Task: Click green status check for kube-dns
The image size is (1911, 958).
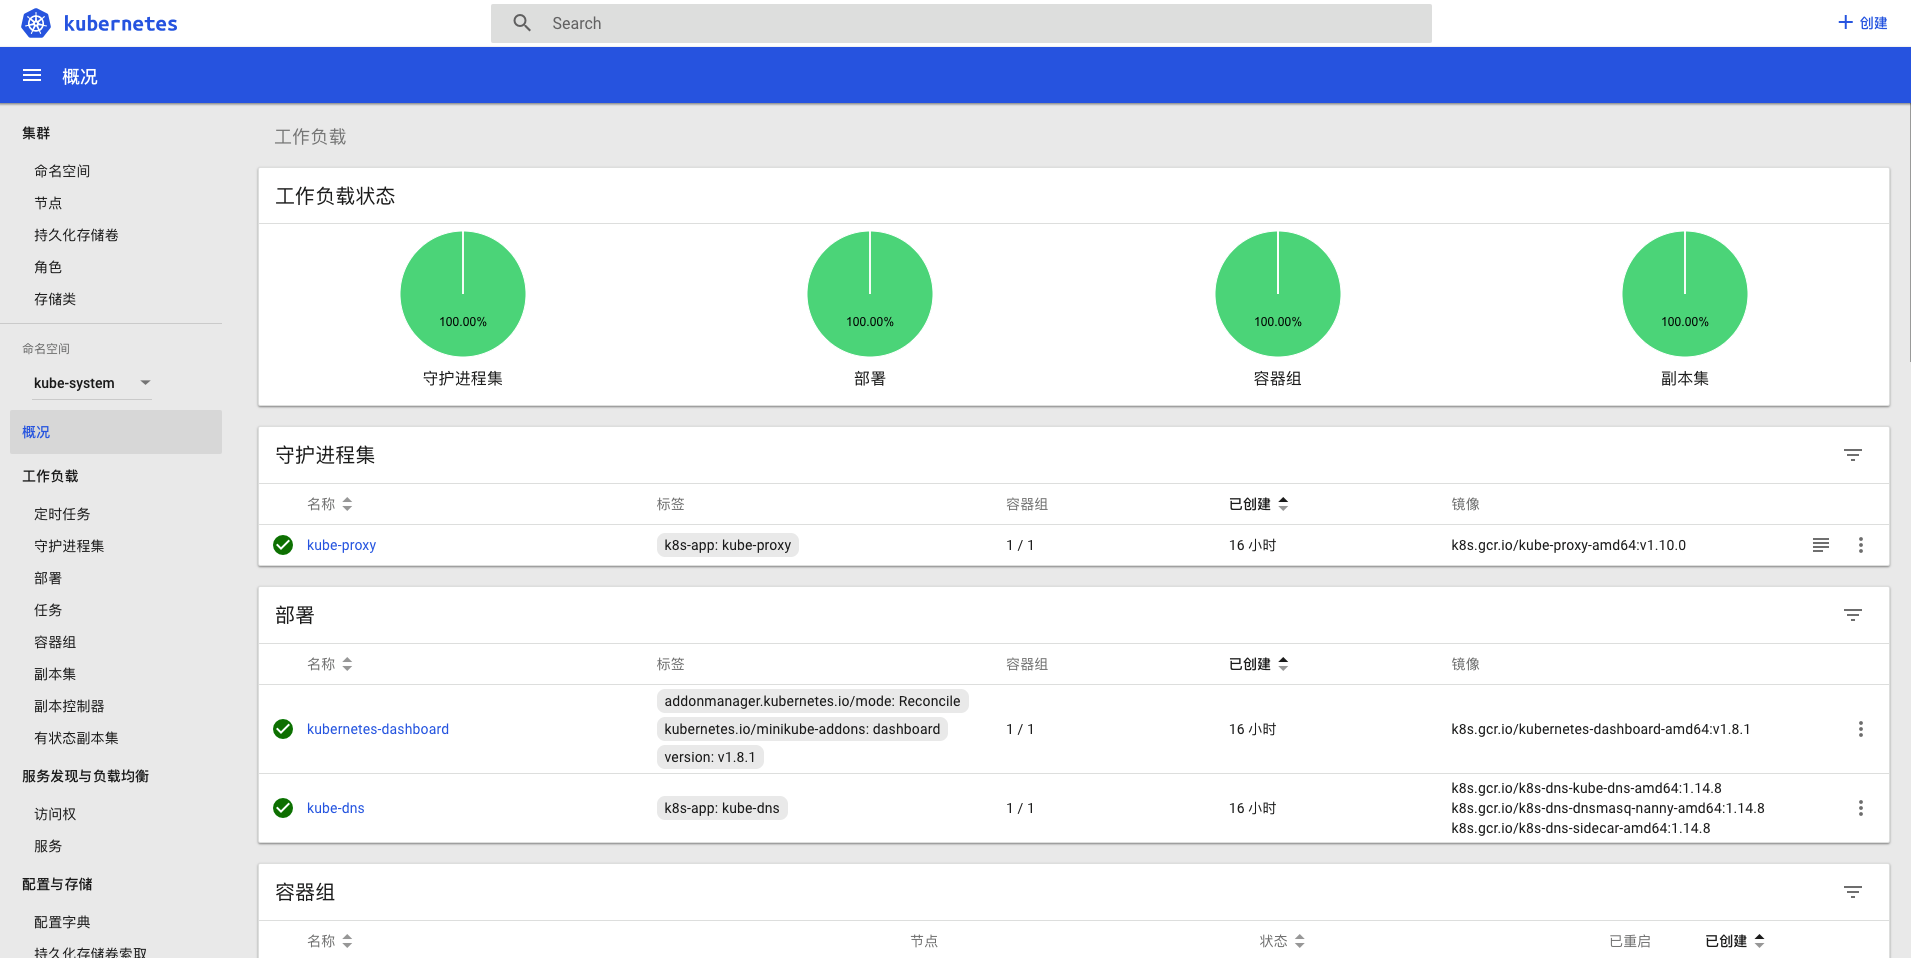Action: point(283,808)
